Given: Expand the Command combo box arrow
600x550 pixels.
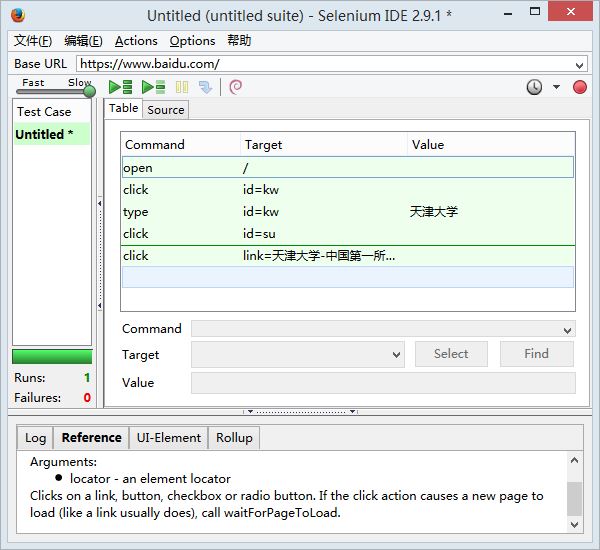Looking at the screenshot, I should click(567, 330).
